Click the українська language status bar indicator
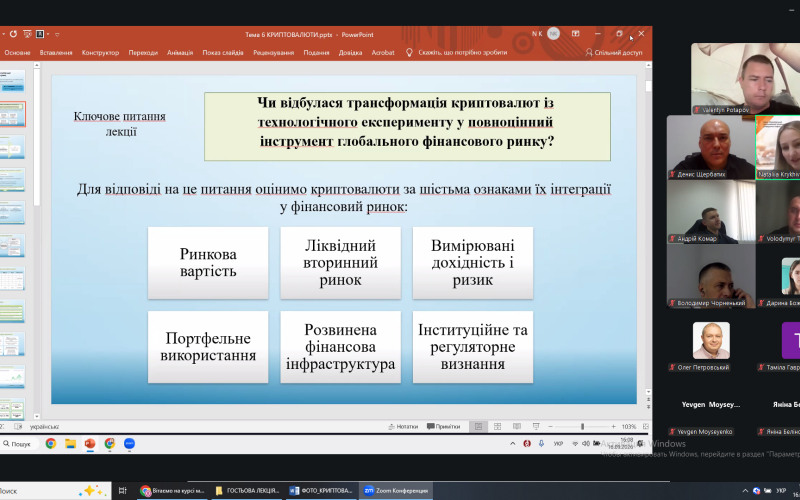Image resolution: width=800 pixels, height=500 pixels. tap(44, 427)
